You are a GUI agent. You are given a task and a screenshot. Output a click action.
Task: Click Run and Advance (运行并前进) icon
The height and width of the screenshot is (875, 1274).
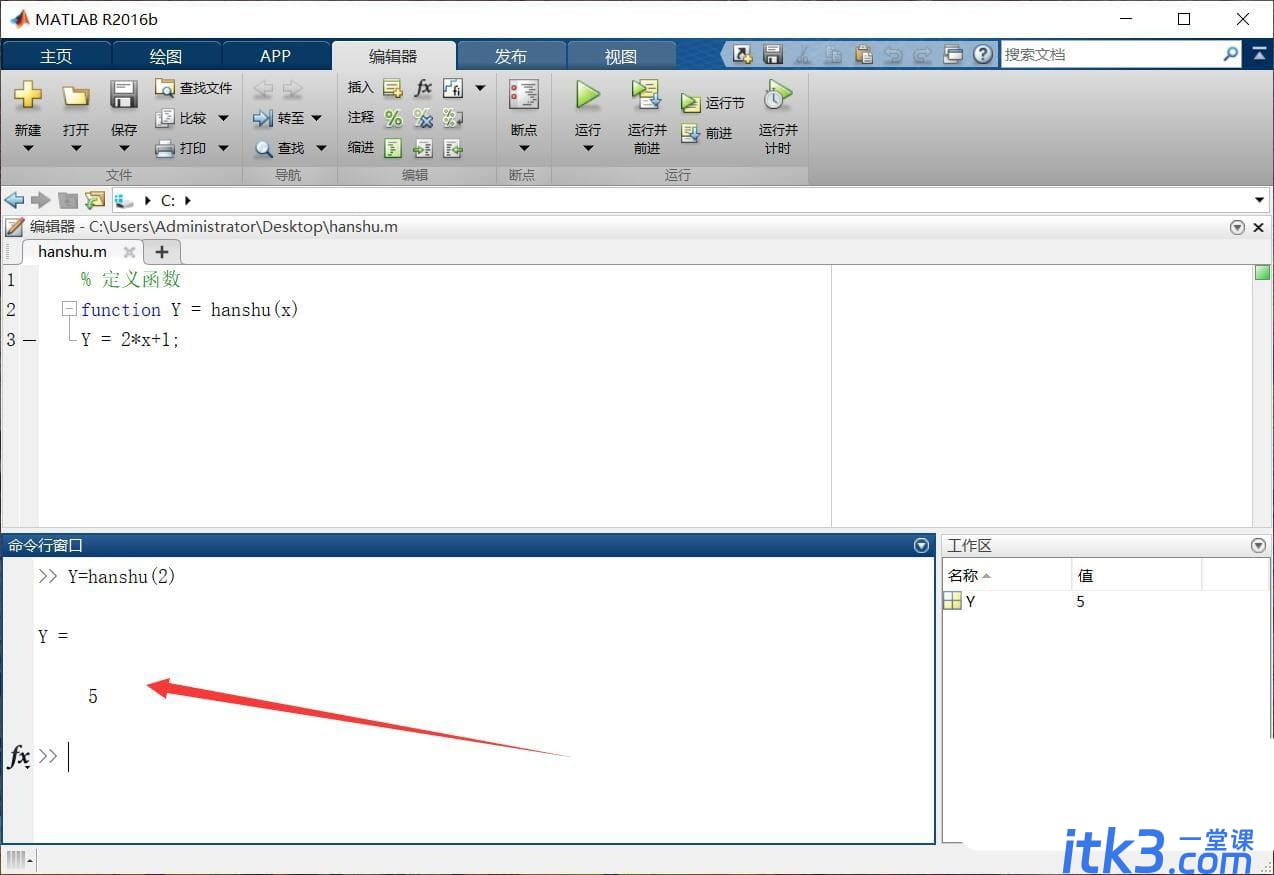[x=647, y=95]
